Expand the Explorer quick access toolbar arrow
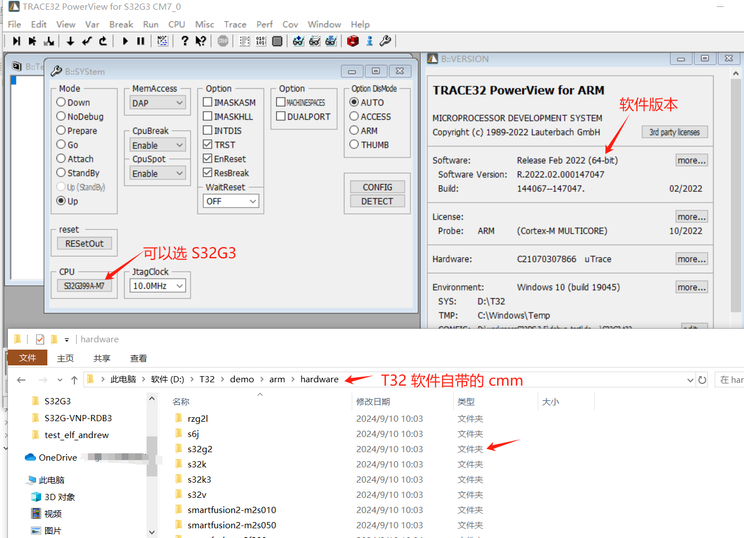 coord(67,340)
